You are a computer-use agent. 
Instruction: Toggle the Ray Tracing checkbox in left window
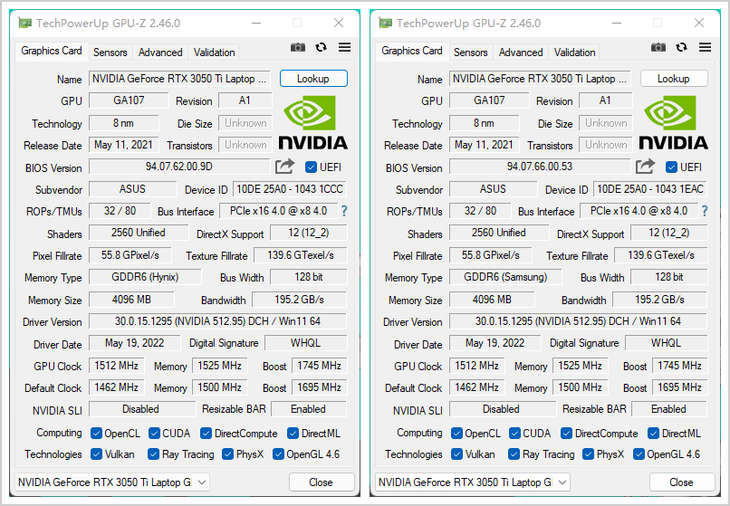pos(154,454)
